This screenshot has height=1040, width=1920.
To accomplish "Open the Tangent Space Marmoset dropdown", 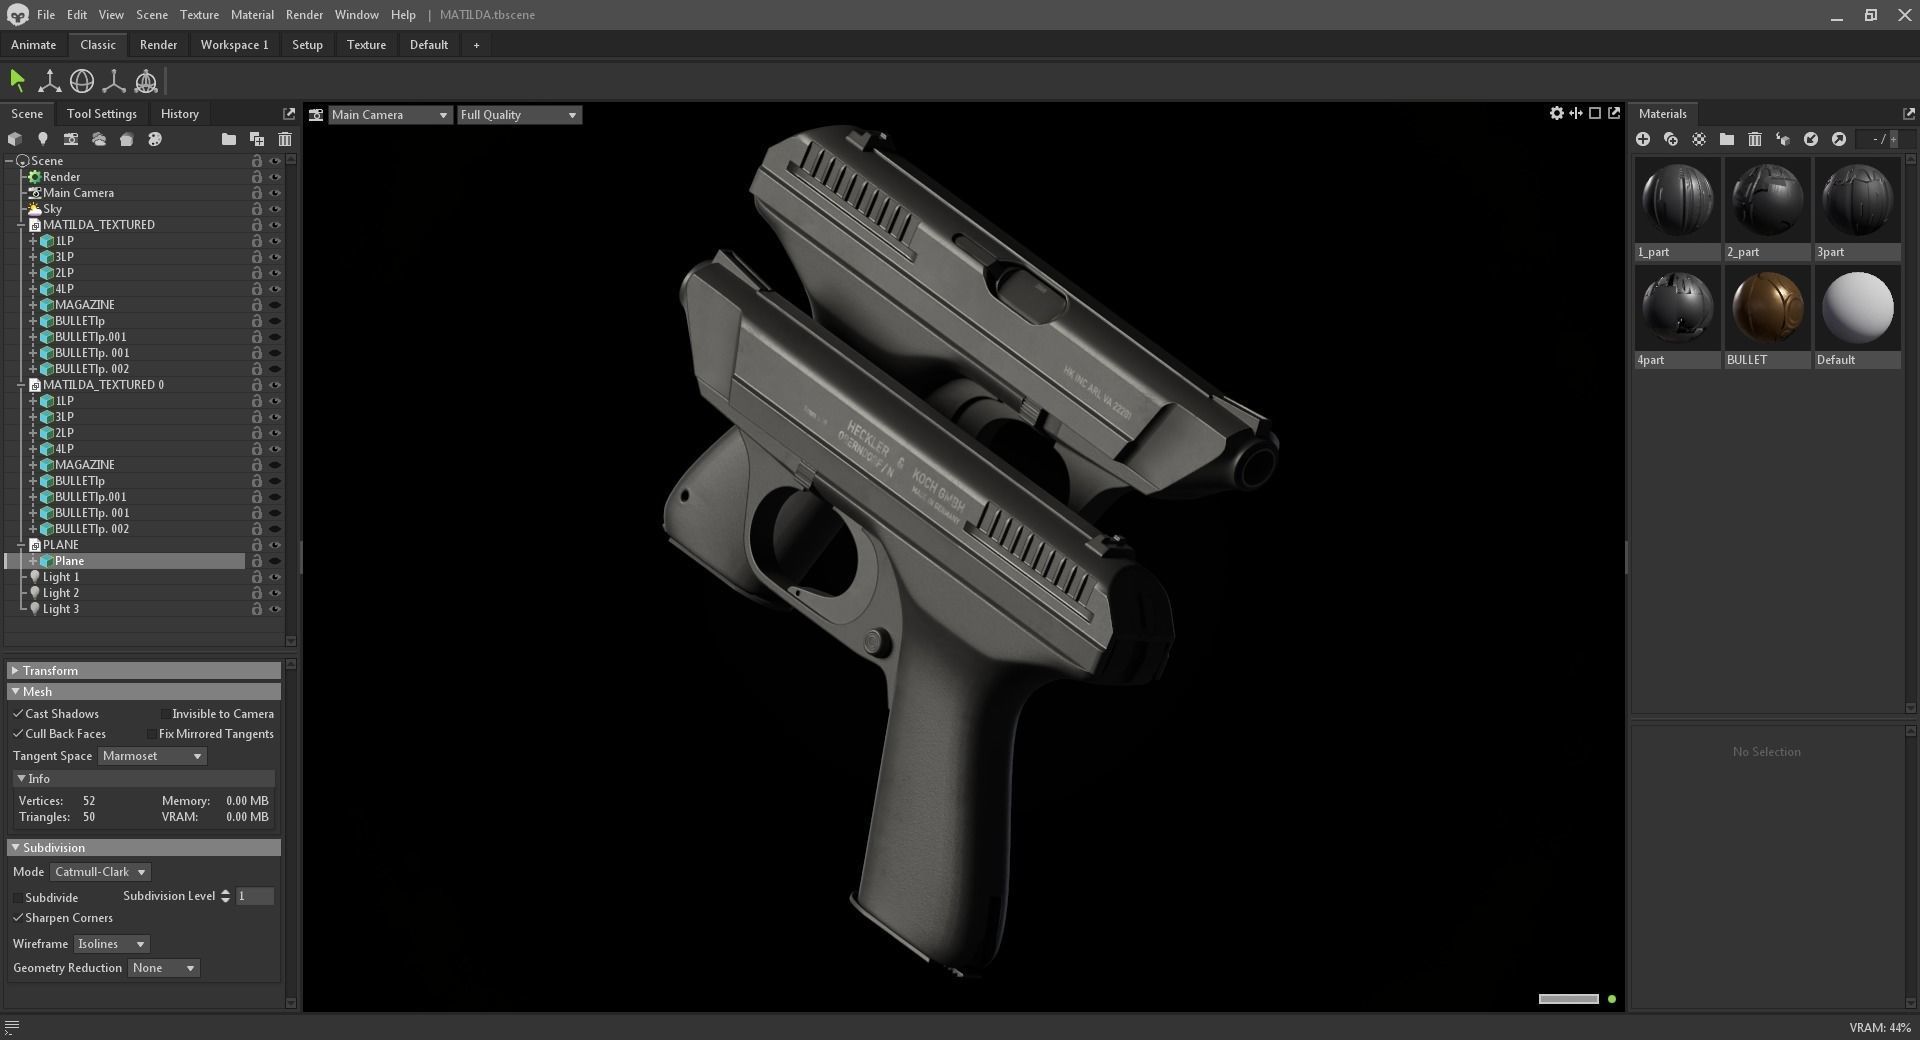I will [x=152, y=756].
